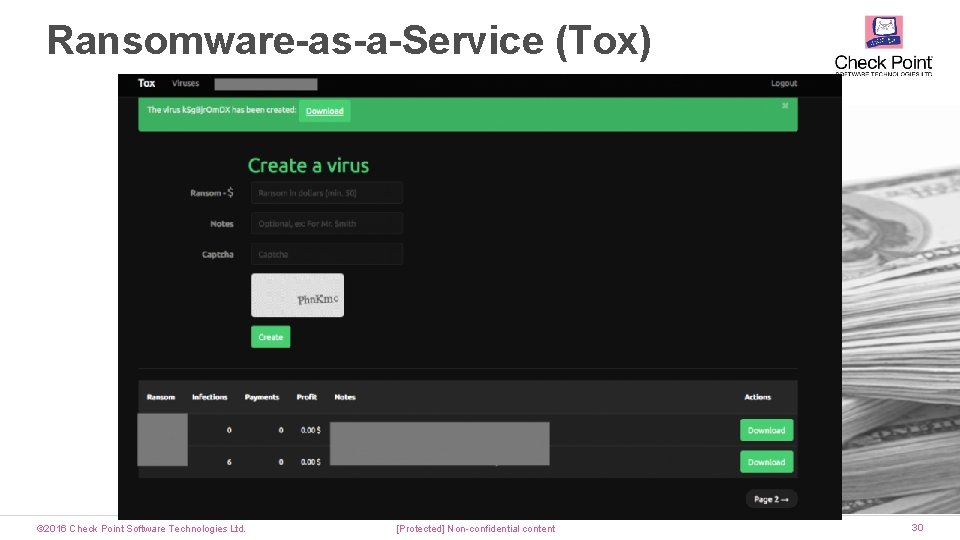Click the Infections column header
This screenshot has width=960, height=540.
[210, 397]
